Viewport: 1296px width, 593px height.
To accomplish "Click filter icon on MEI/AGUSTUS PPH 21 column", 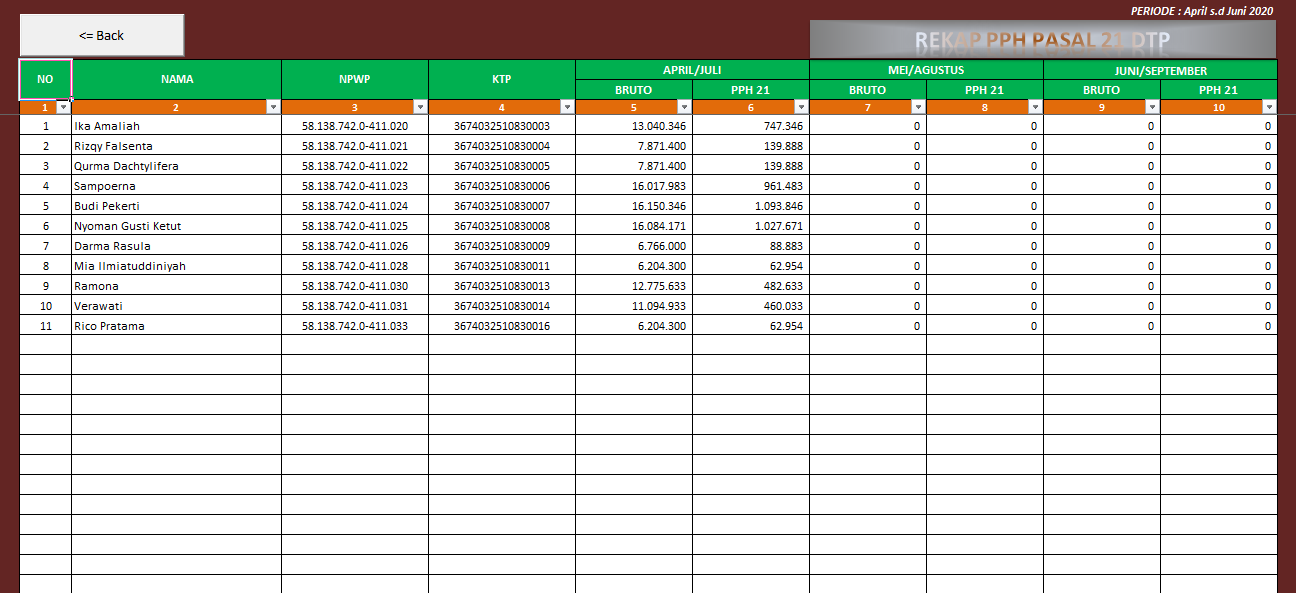I will coord(1034,106).
